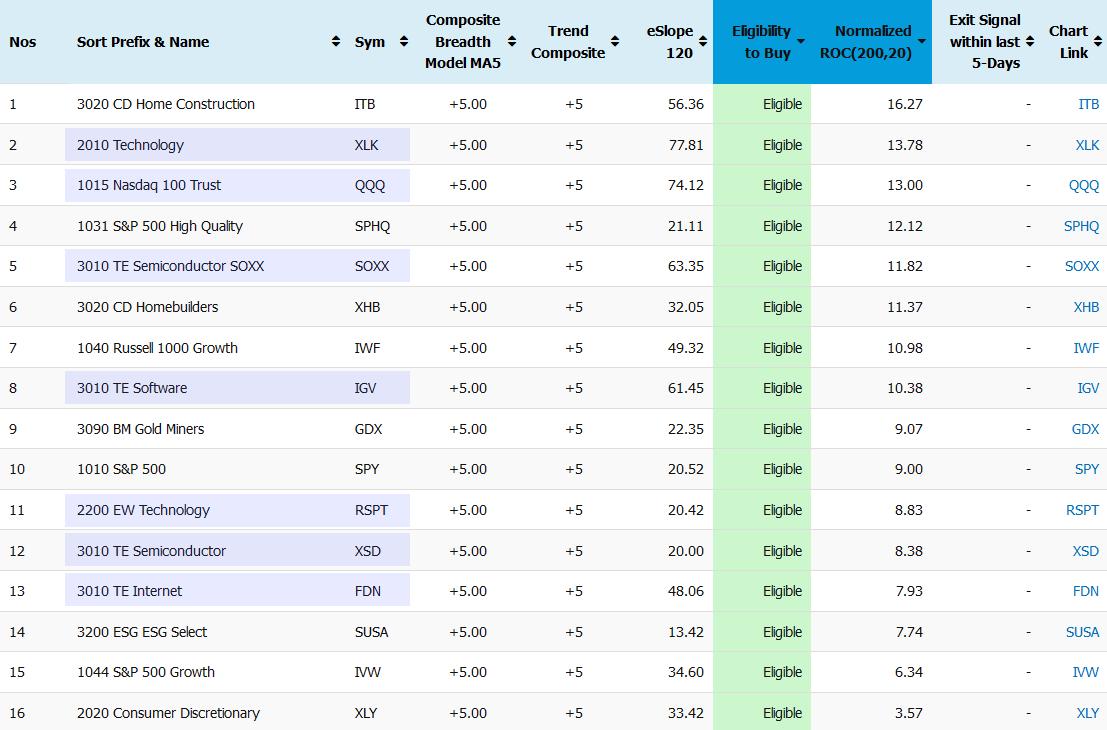The height and width of the screenshot is (730, 1107).
Task: Follow the SPHQ chart link
Action: pyautogui.click(x=1081, y=226)
